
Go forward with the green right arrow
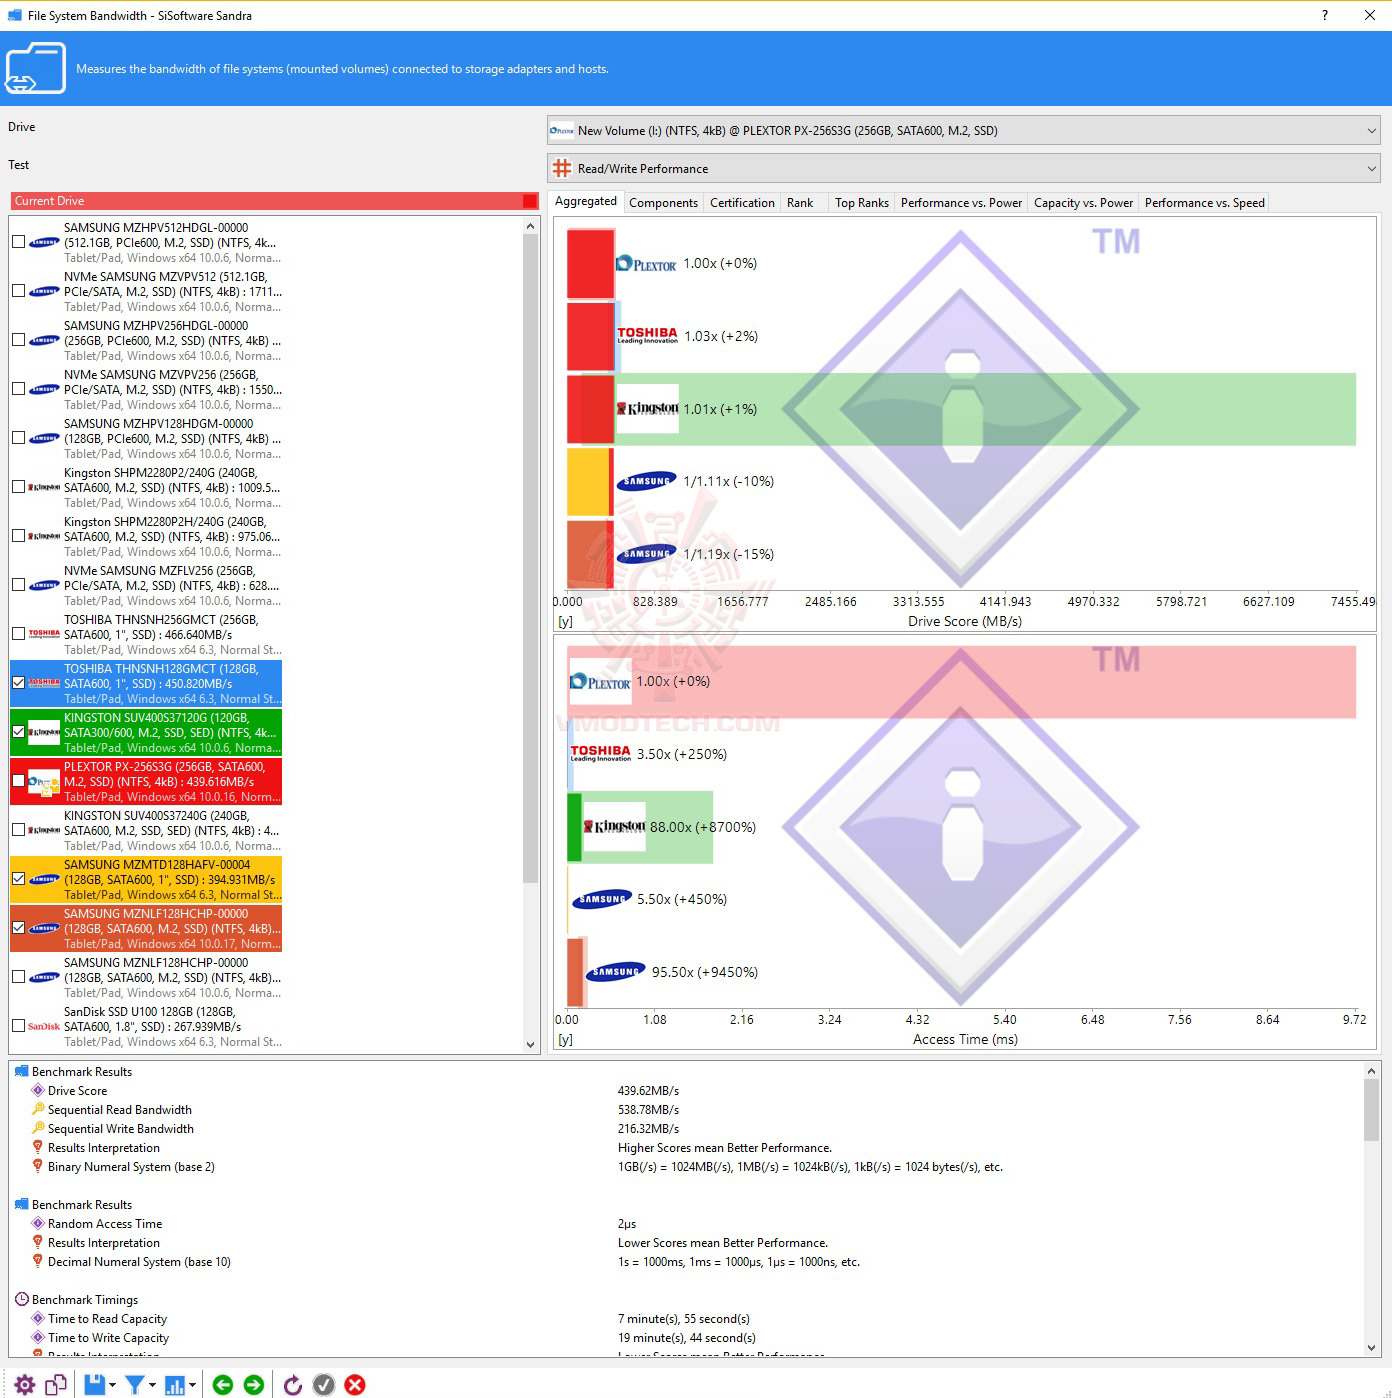pos(254,1384)
